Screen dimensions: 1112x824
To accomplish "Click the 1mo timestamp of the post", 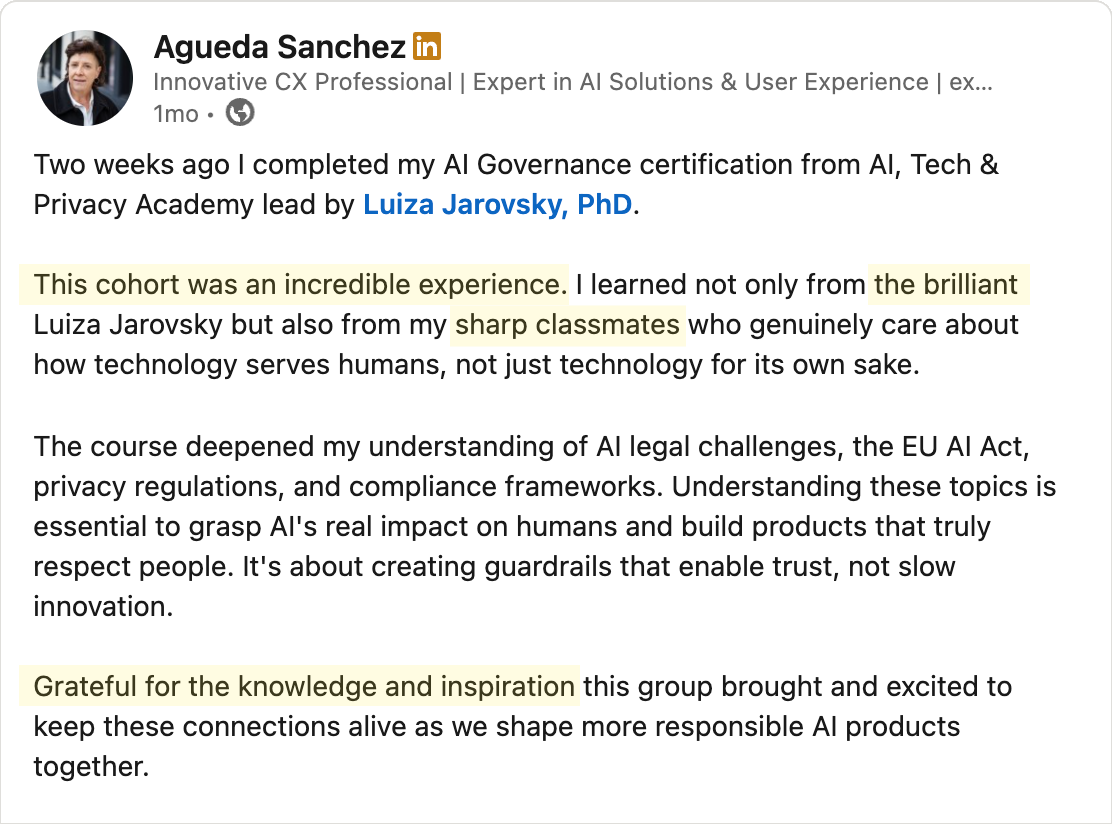I will point(175,114).
